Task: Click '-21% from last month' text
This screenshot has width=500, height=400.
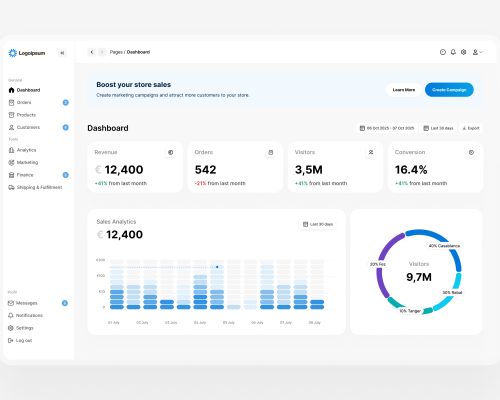Action: [x=220, y=183]
